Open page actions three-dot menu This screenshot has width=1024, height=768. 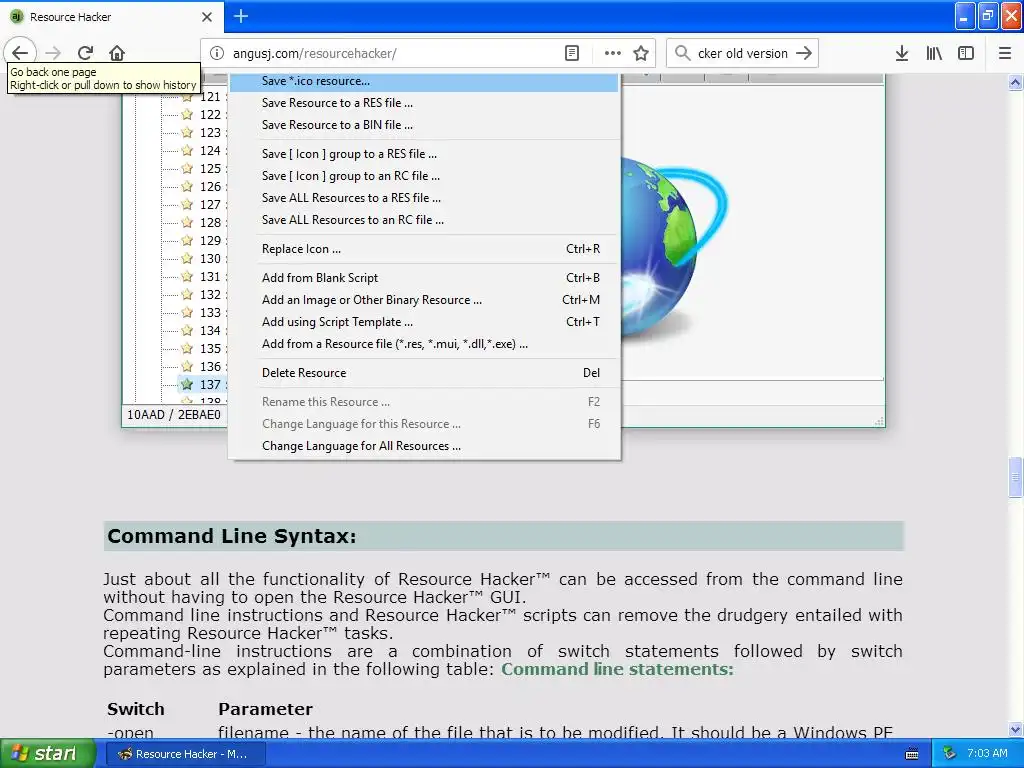pyautogui.click(x=613, y=54)
